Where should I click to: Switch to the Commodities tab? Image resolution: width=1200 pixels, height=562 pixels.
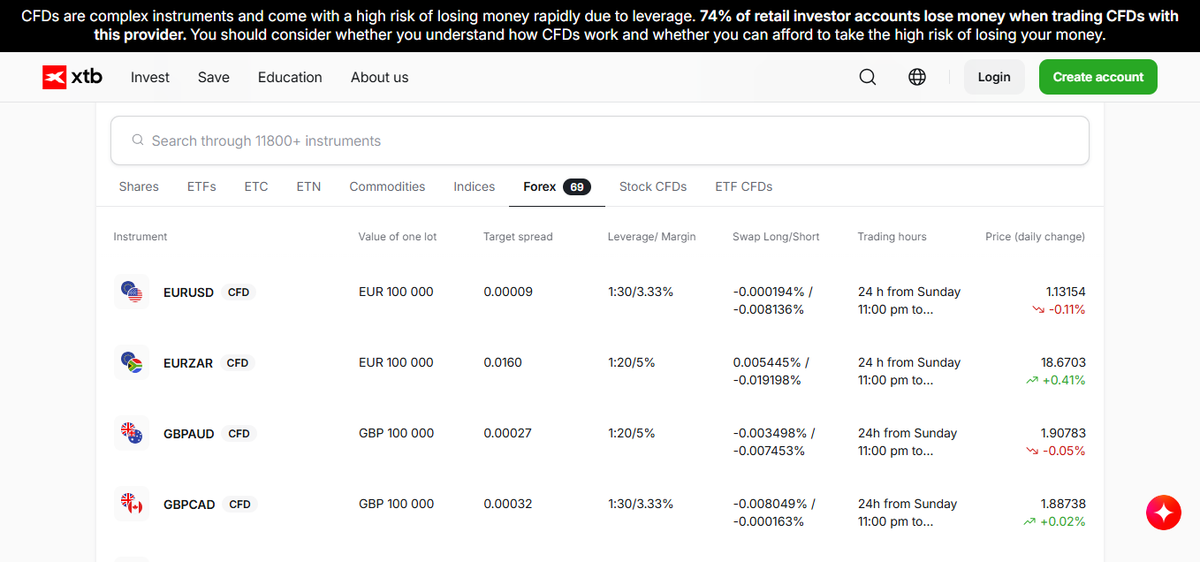(x=387, y=187)
